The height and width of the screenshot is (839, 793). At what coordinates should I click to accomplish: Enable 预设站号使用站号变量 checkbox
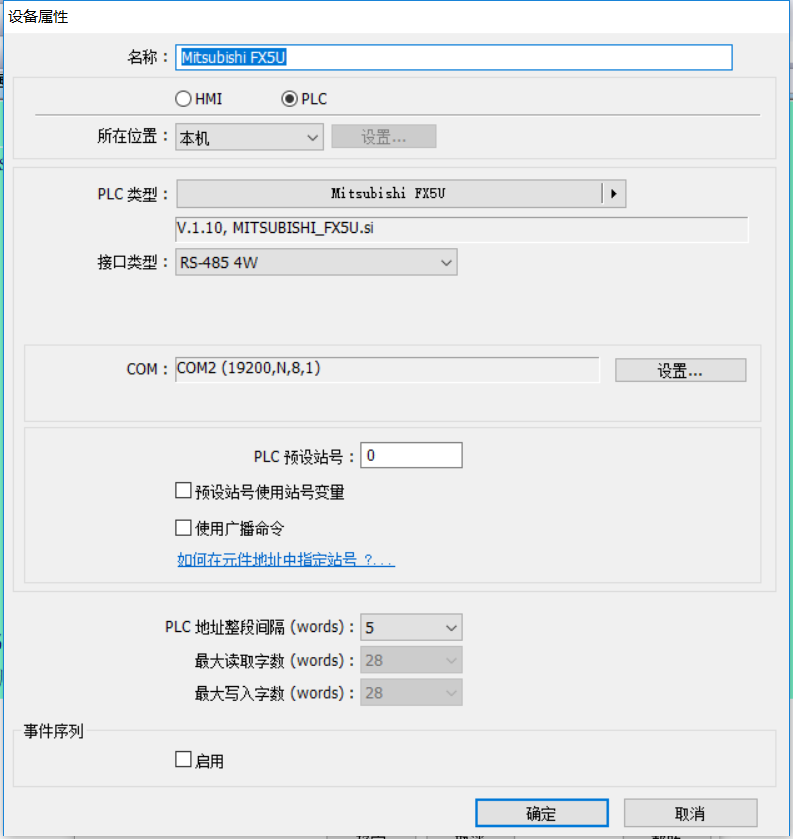tap(183, 492)
